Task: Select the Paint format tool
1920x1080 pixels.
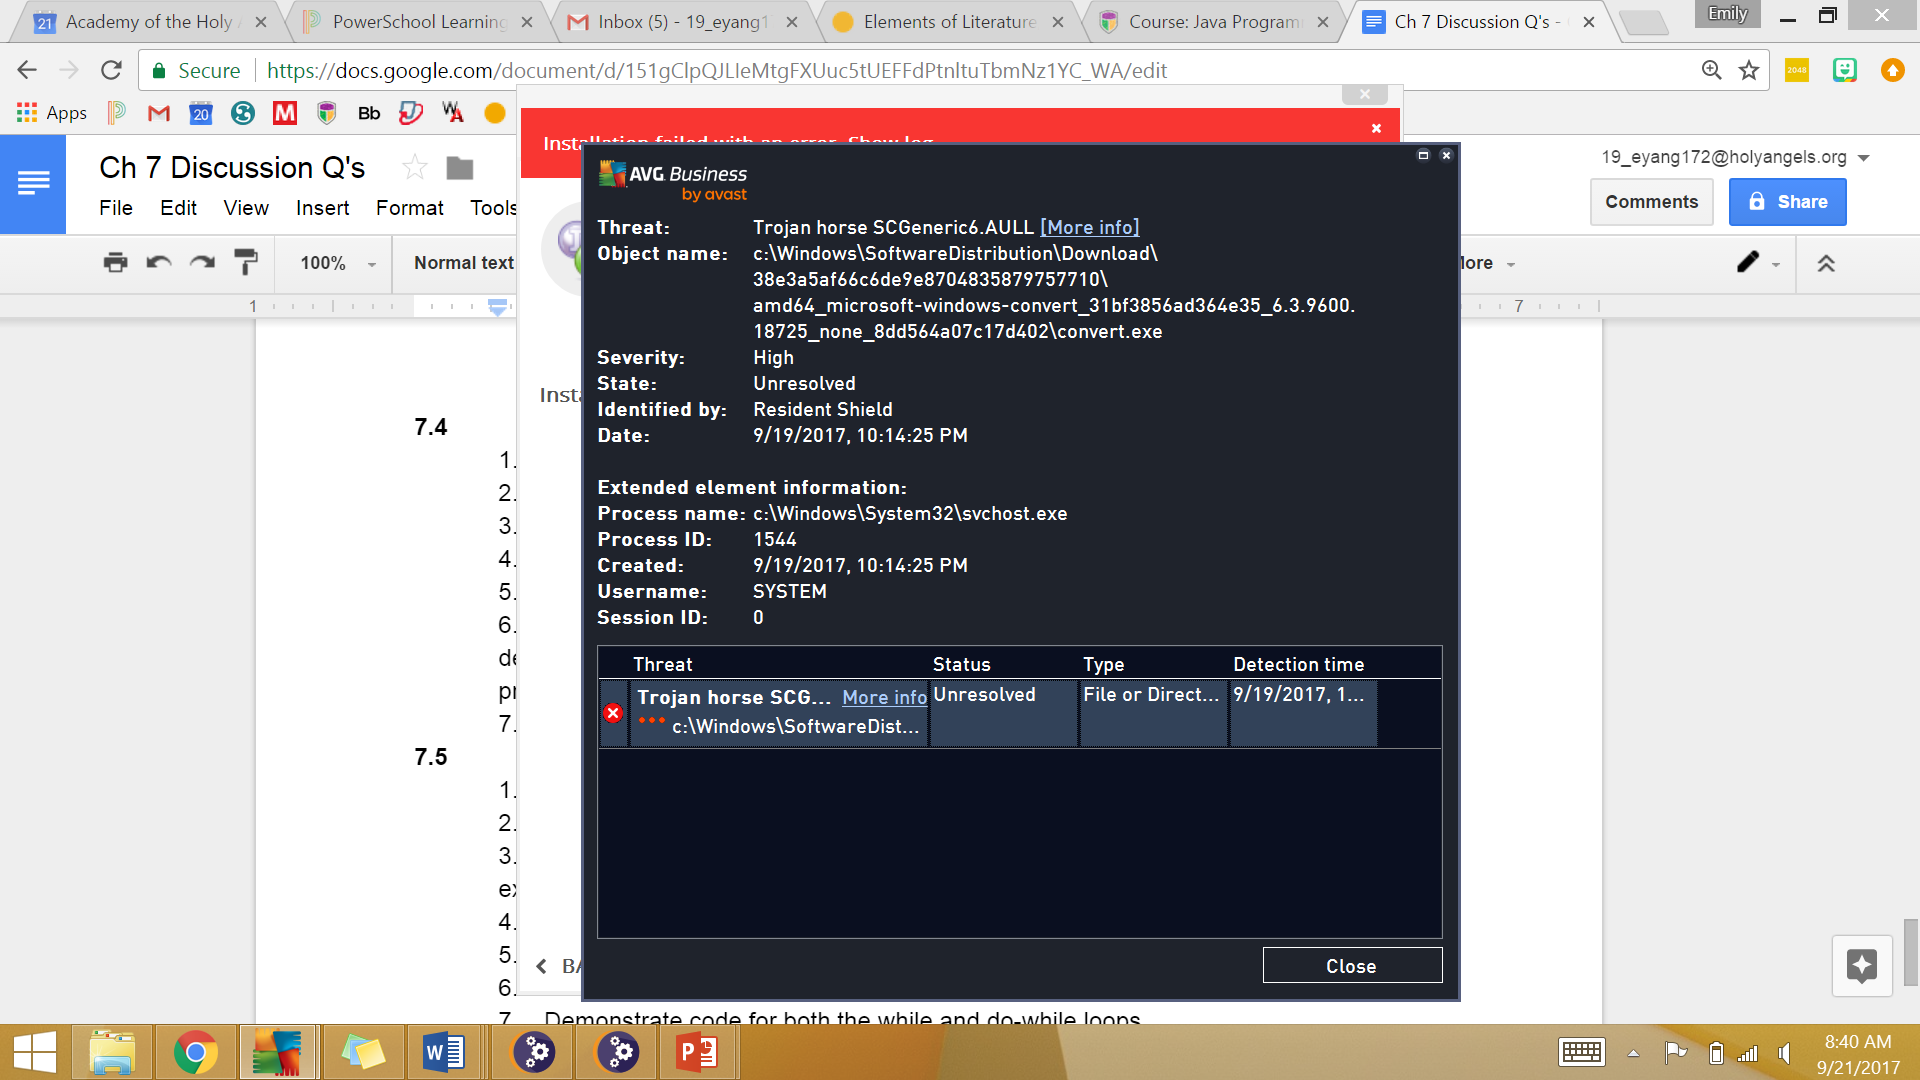Action: click(245, 262)
